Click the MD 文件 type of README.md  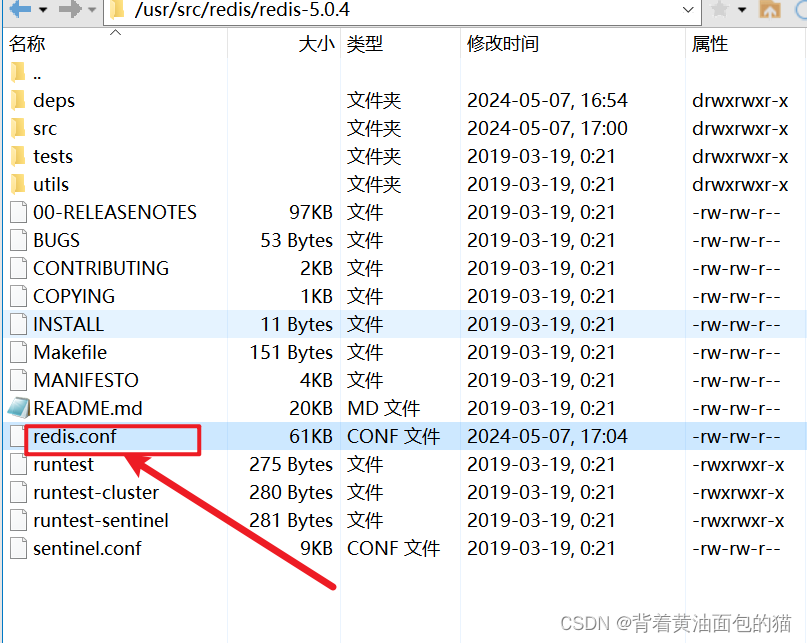point(383,408)
